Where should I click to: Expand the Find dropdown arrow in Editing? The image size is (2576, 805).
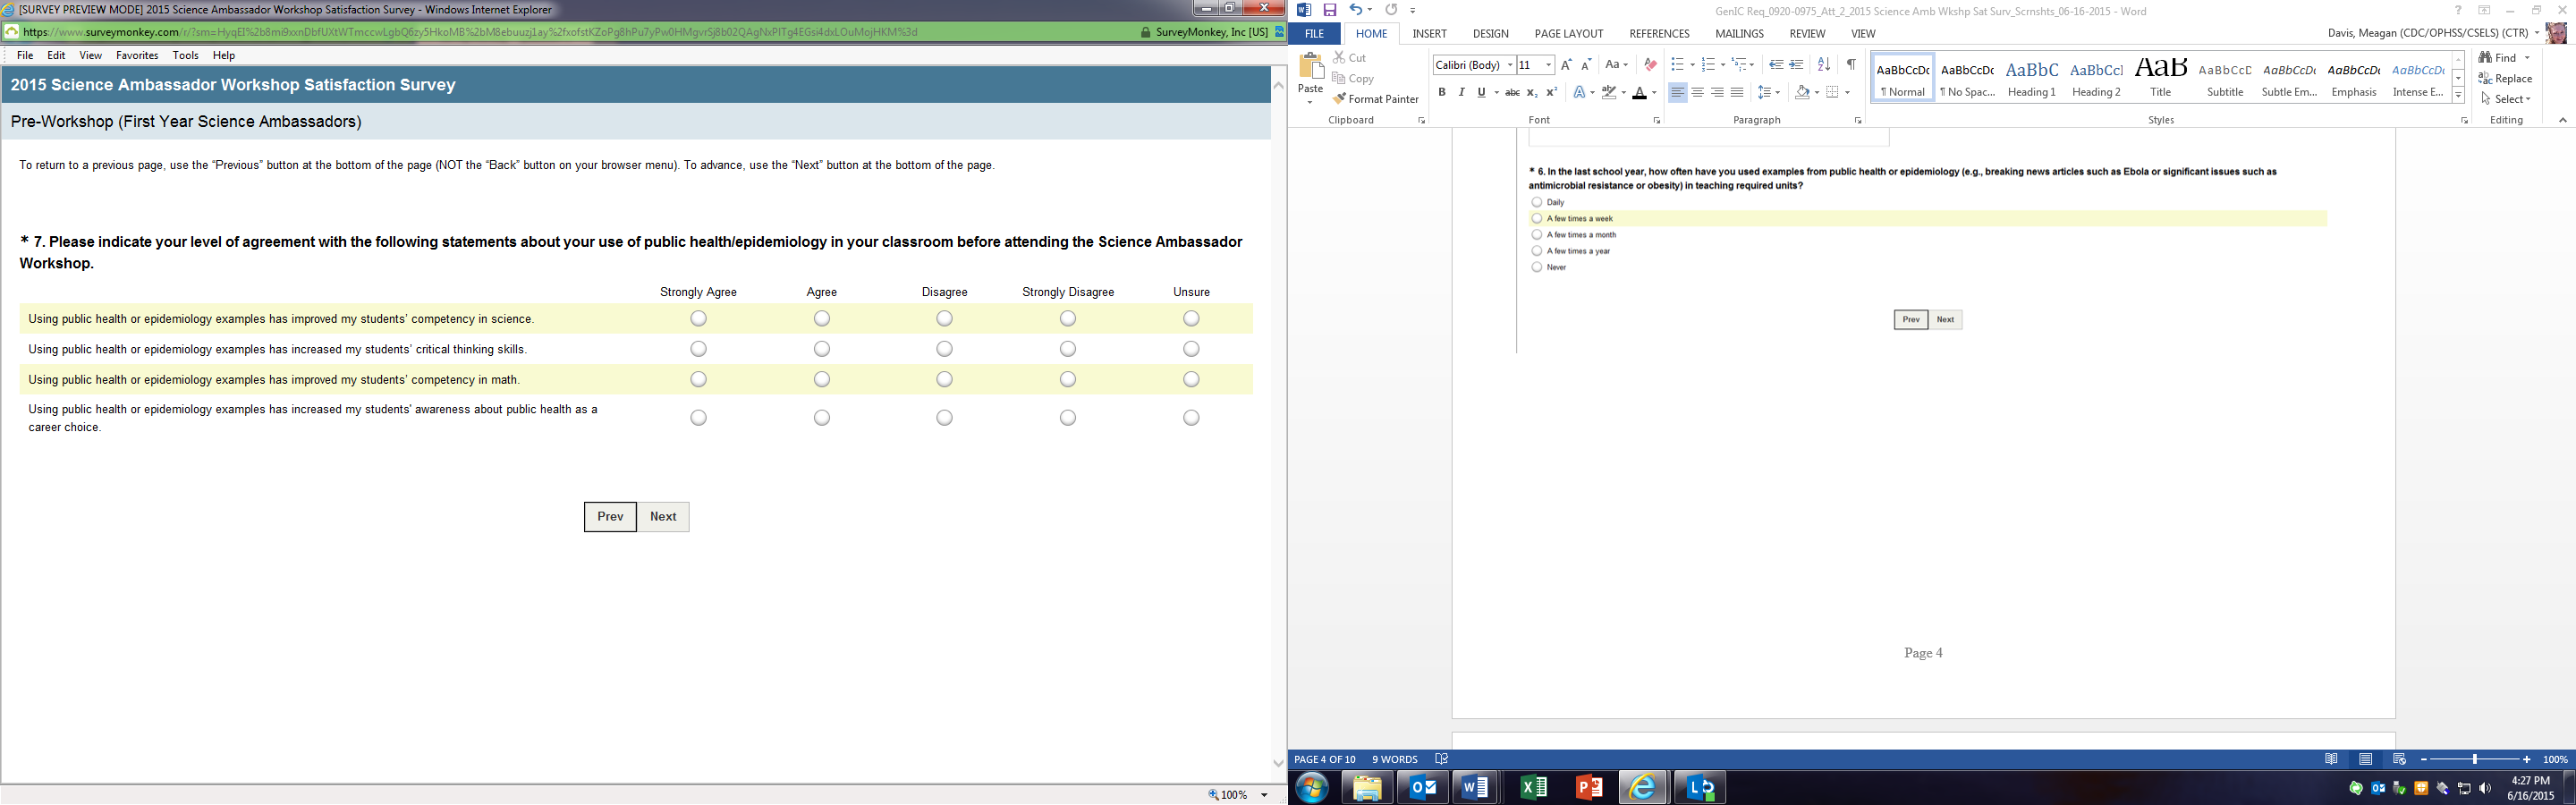point(2527,58)
